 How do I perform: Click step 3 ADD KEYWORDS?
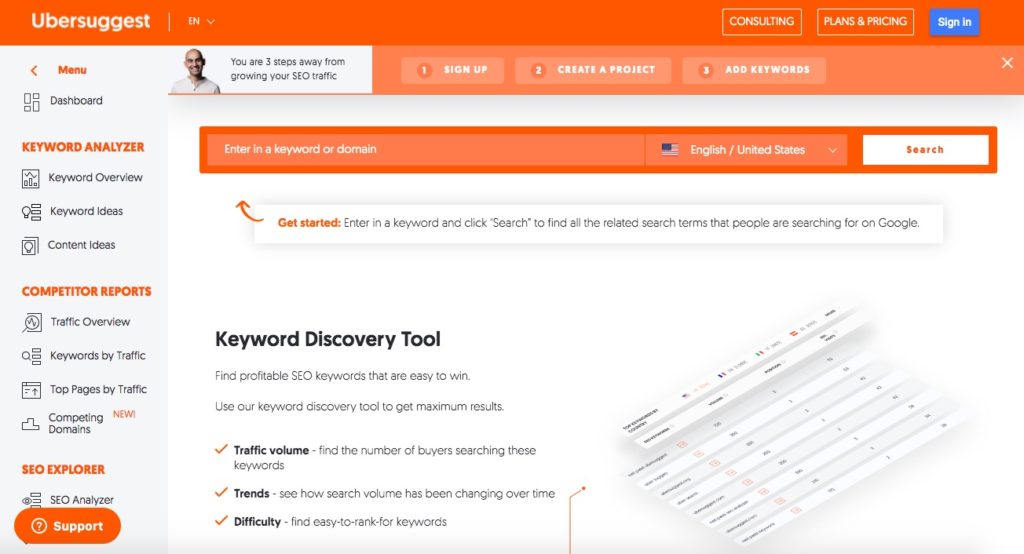754,70
